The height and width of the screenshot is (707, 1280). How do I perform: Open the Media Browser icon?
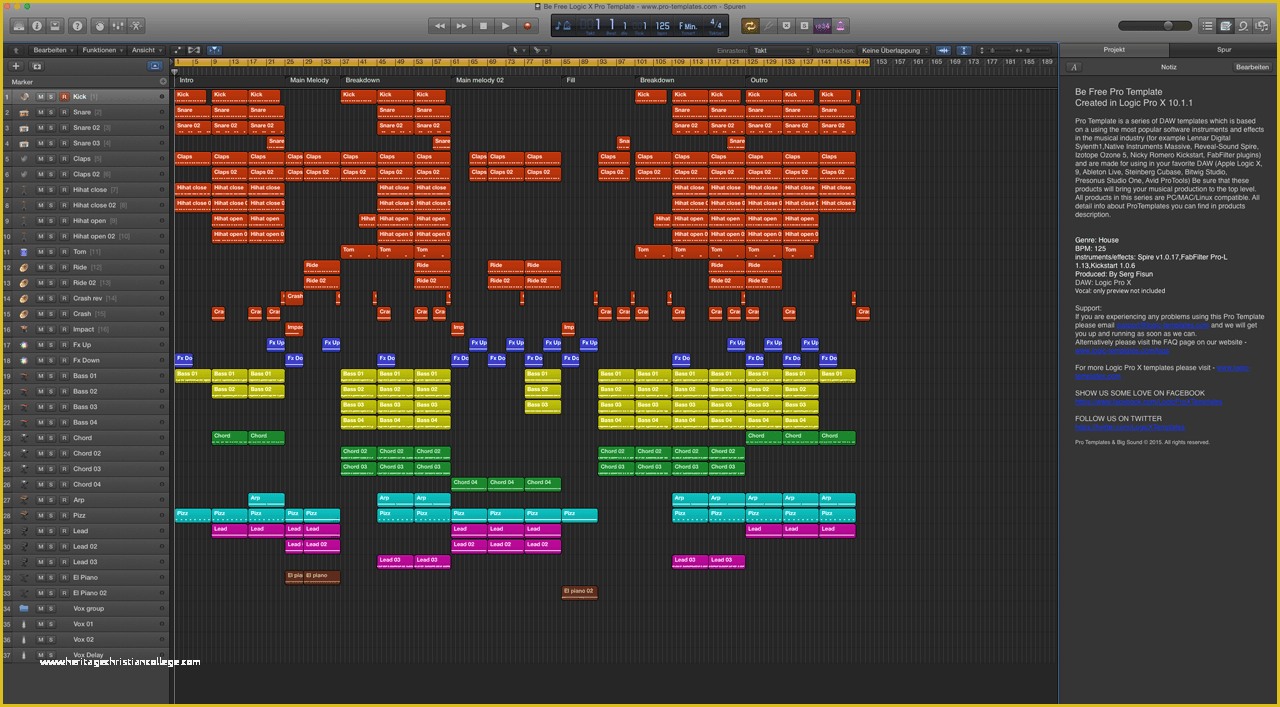[1262, 25]
